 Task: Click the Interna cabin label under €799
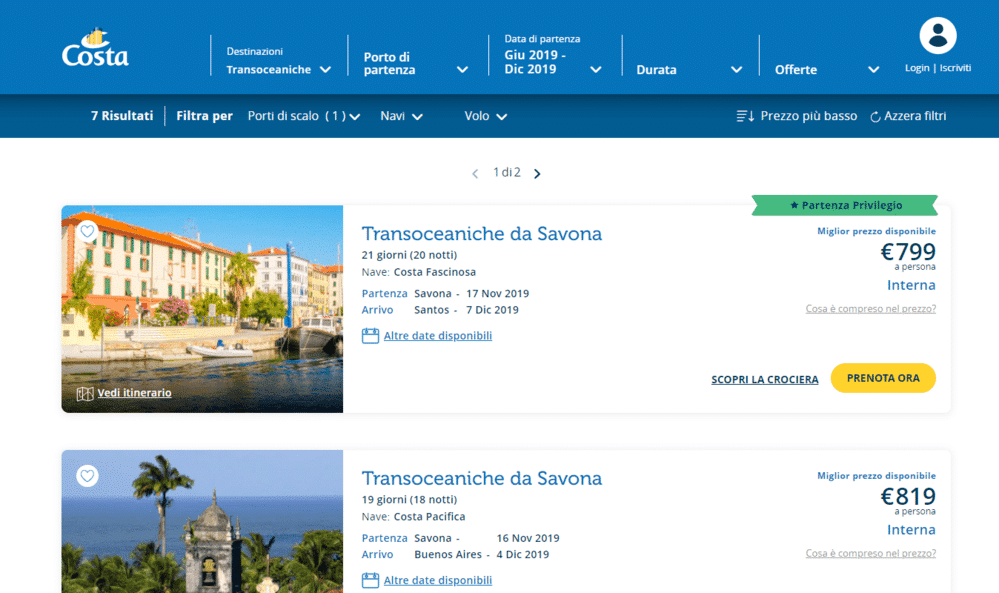click(x=911, y=285)
